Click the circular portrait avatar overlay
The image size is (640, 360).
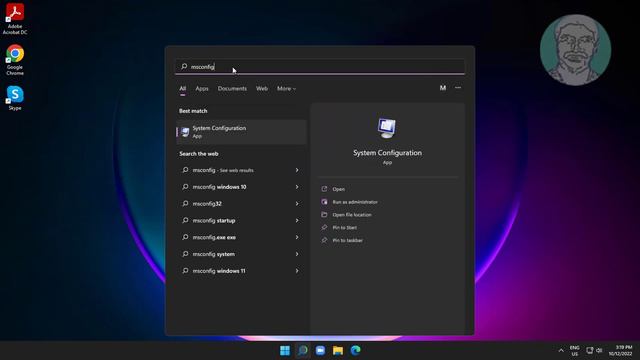point(575,50)
